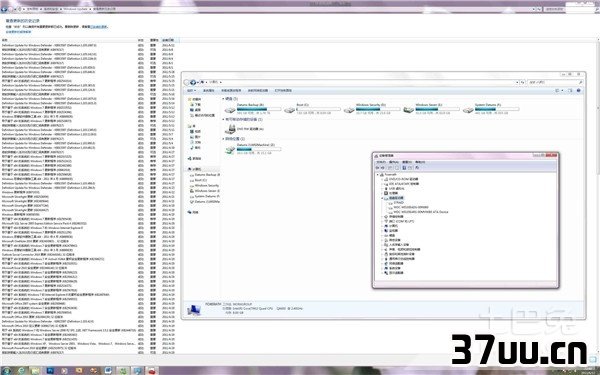
Task: Open the Organize menu in Explorer toolbar
Action: point(191,91)
